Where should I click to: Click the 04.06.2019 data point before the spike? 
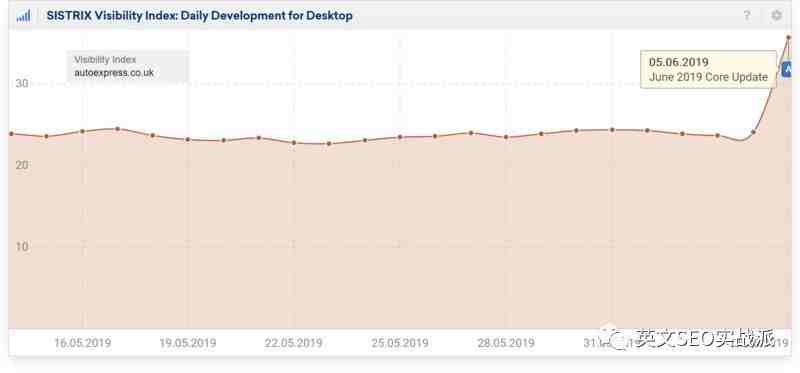tap(754, 132)
